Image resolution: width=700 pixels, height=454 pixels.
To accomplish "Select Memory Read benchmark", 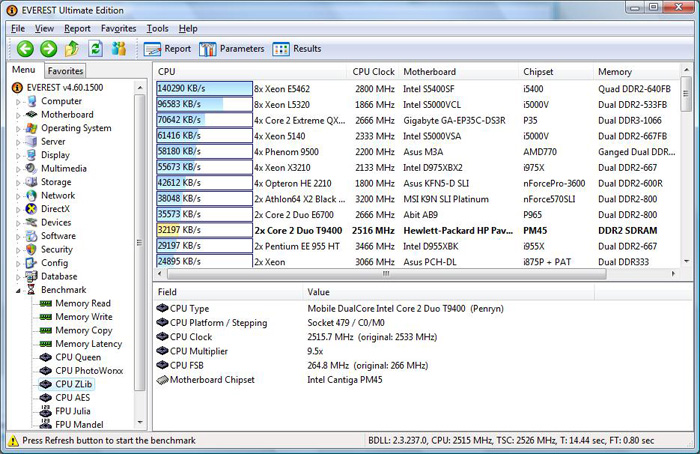I will click(x=83, y=304).
